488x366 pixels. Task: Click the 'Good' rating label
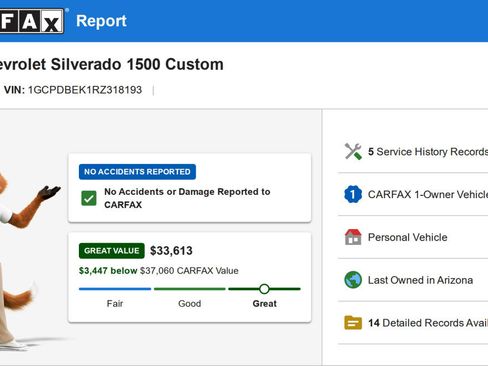[x=190, y=304]
